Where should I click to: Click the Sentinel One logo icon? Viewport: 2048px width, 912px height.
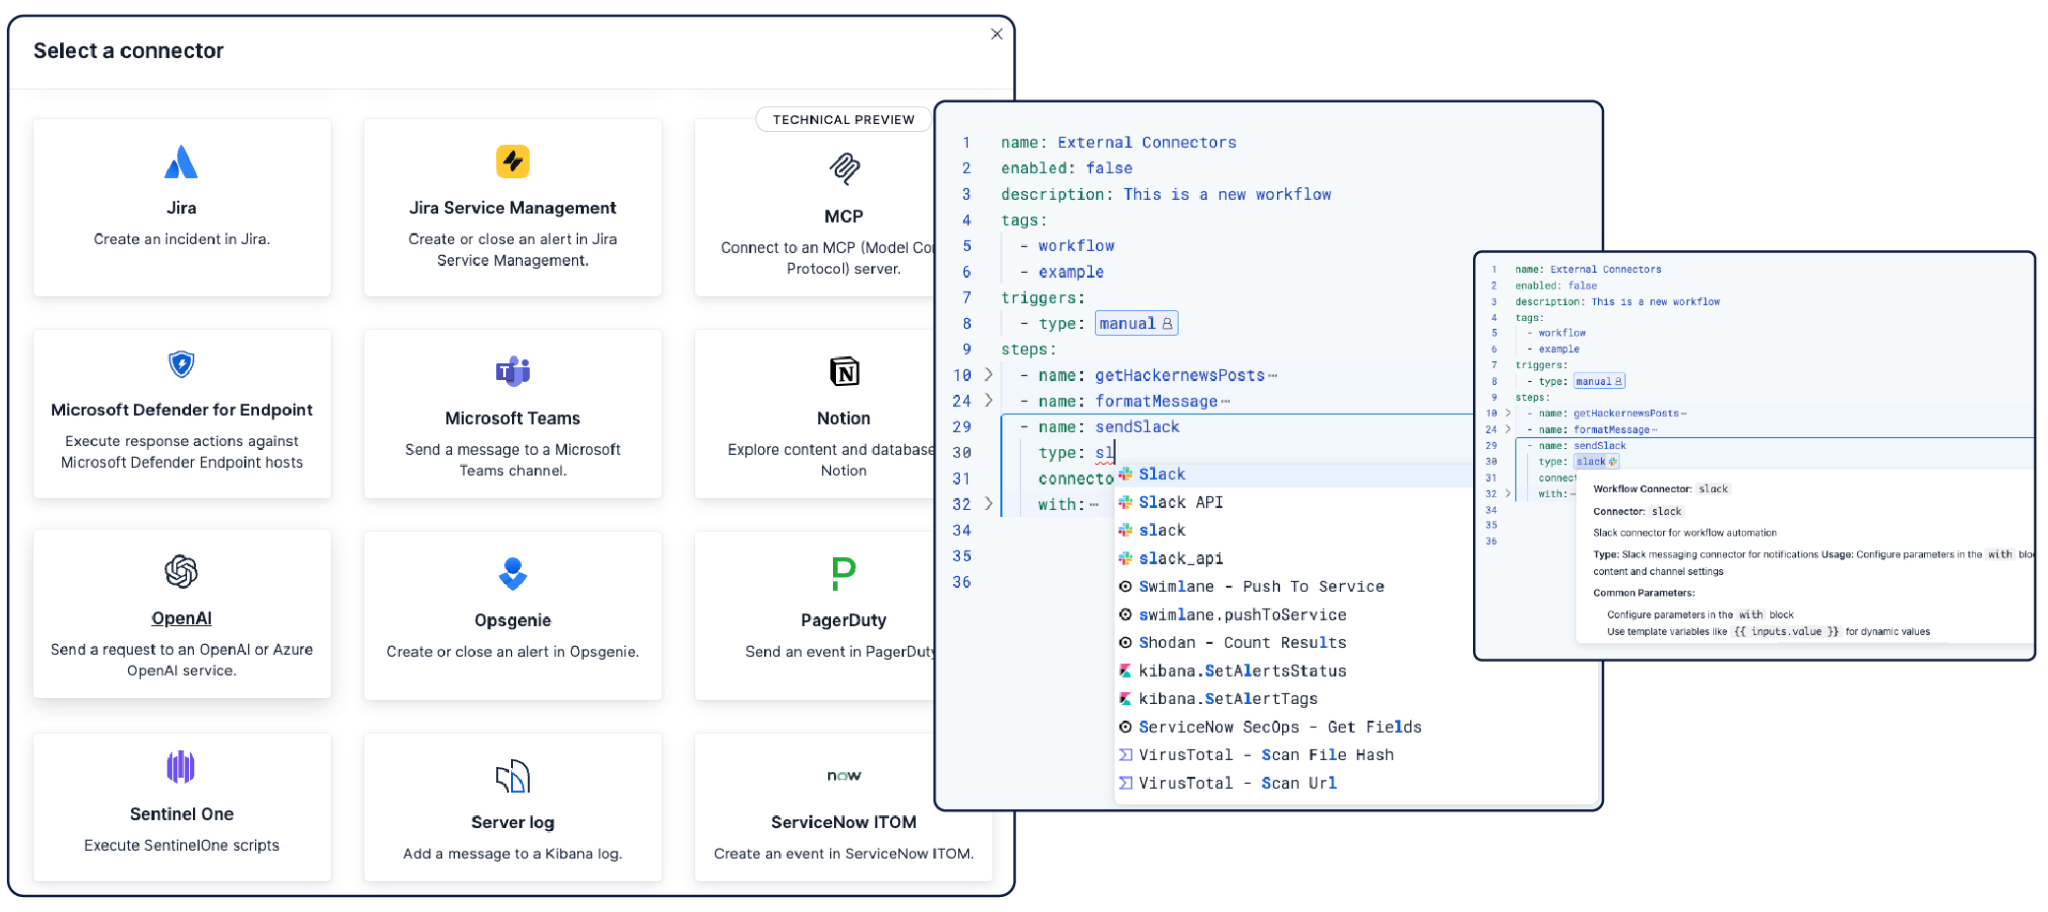pos(181,767)
